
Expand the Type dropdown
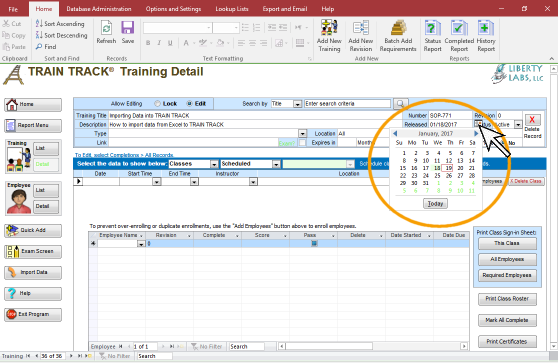click(x=302, y=133)
